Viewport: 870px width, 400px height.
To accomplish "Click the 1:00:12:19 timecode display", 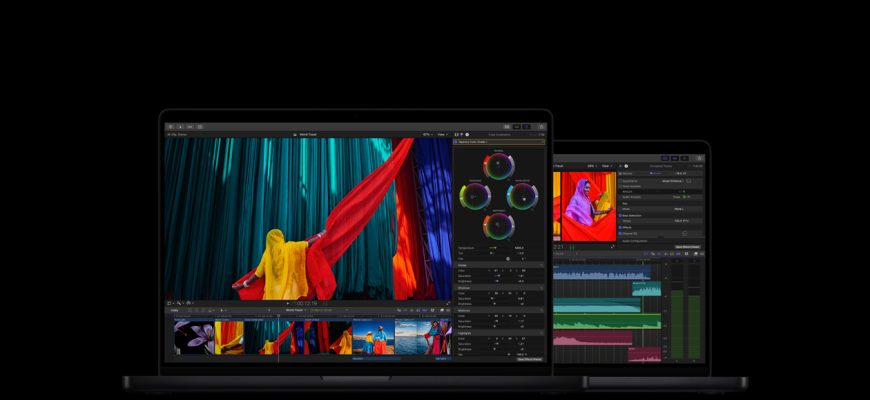I will click(305, 303).
